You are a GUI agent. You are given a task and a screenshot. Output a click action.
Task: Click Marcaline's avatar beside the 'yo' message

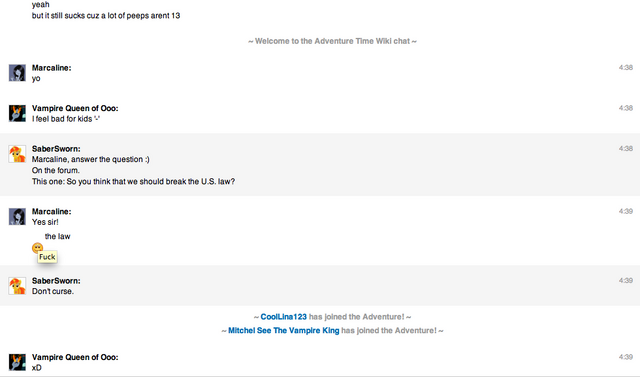tap(17, 73)
